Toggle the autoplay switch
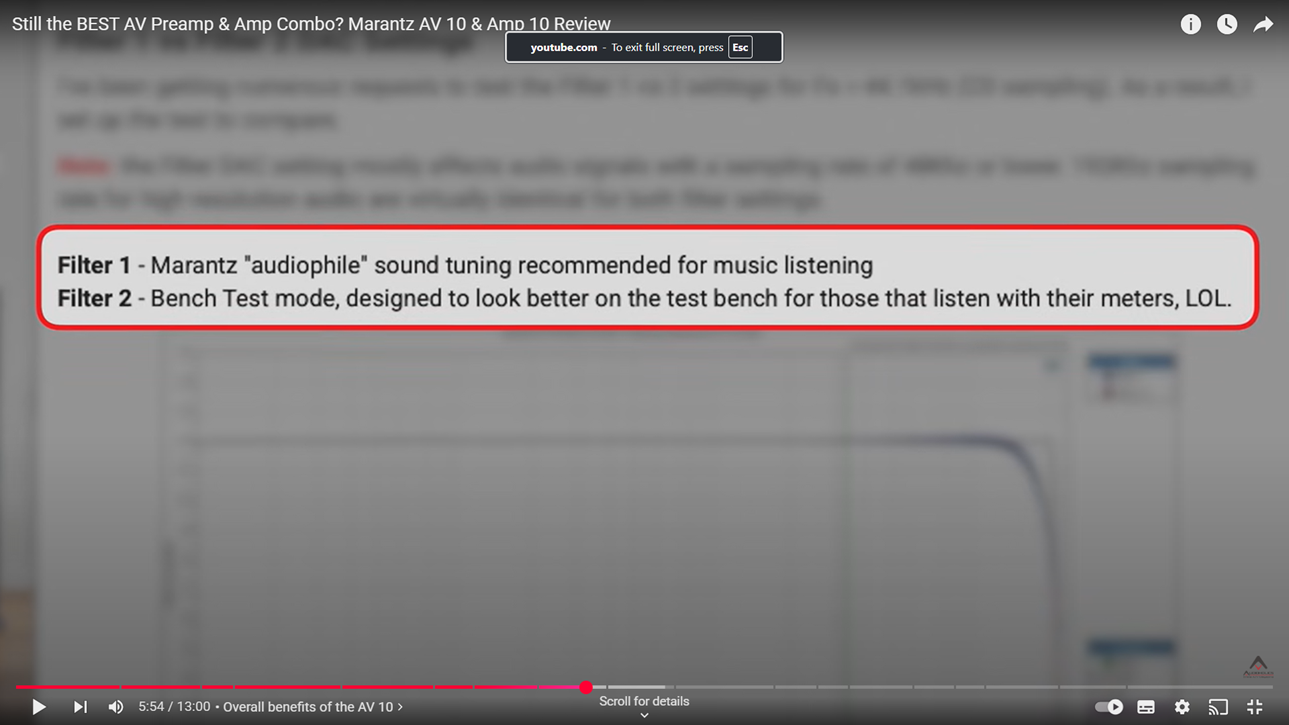This screenshot has height=725, width=1289. click(x=1108, y=707)
